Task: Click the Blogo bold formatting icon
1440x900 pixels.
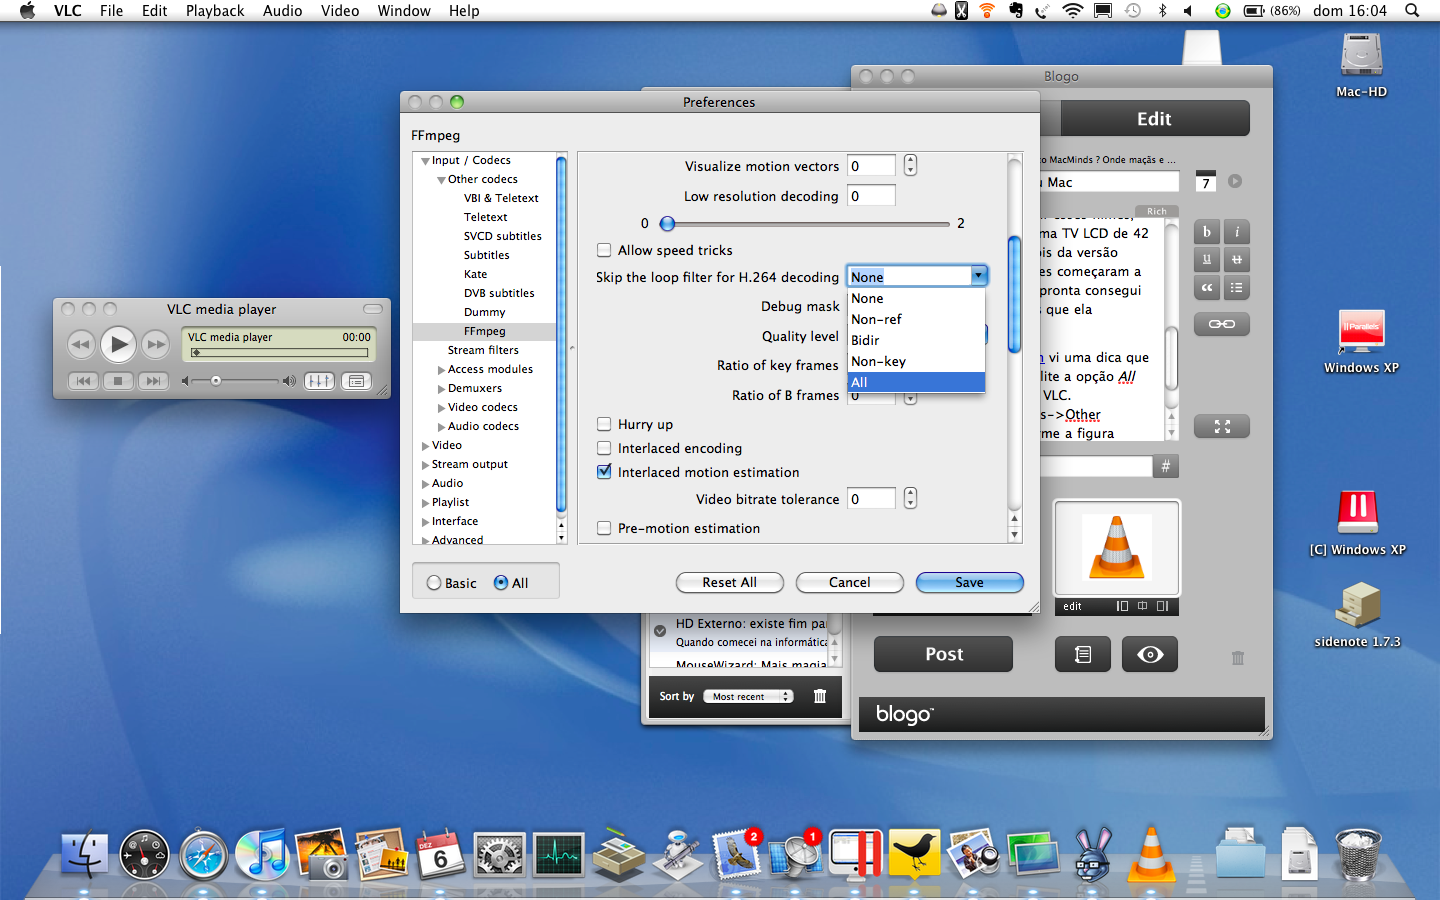Action: [1207, 232]
